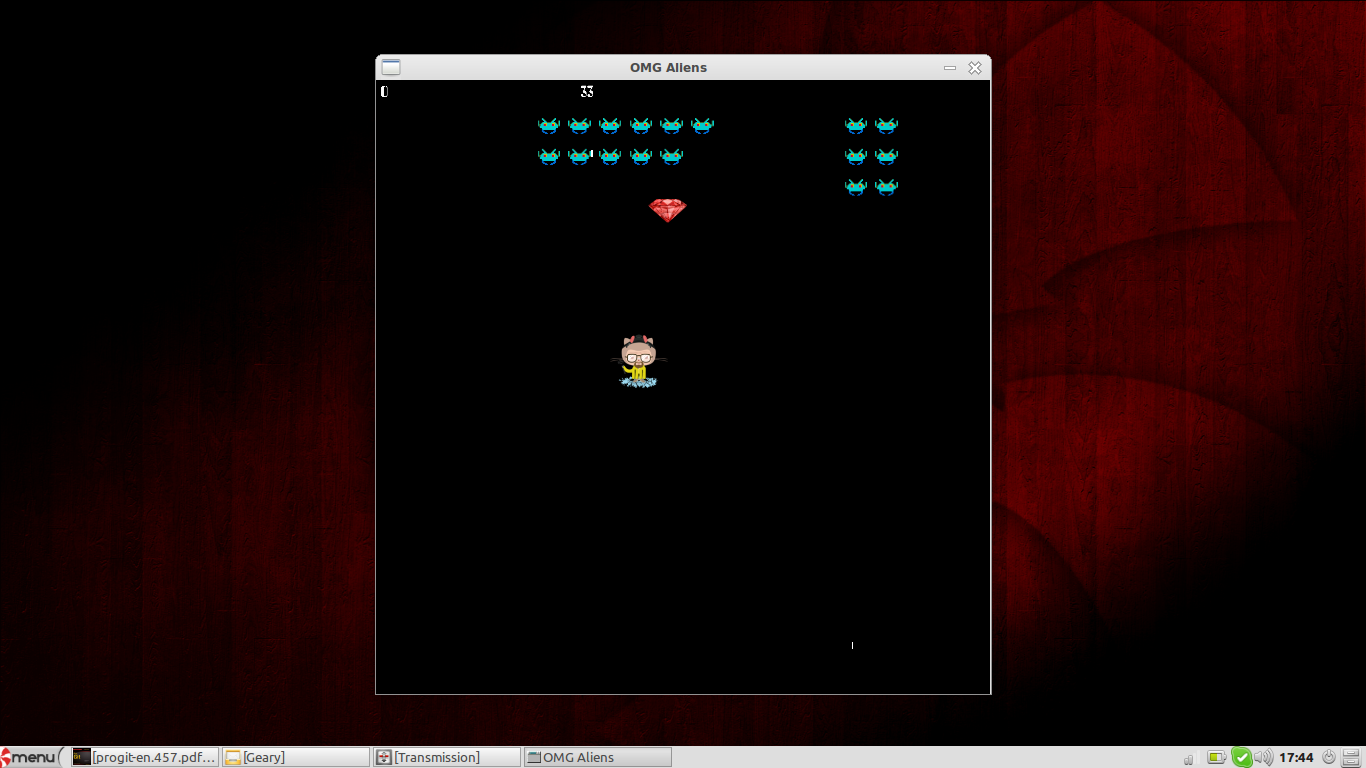This screenshot has height=768, width=1366.
Task: Check the battery status tray icon
Action: 1216,757
